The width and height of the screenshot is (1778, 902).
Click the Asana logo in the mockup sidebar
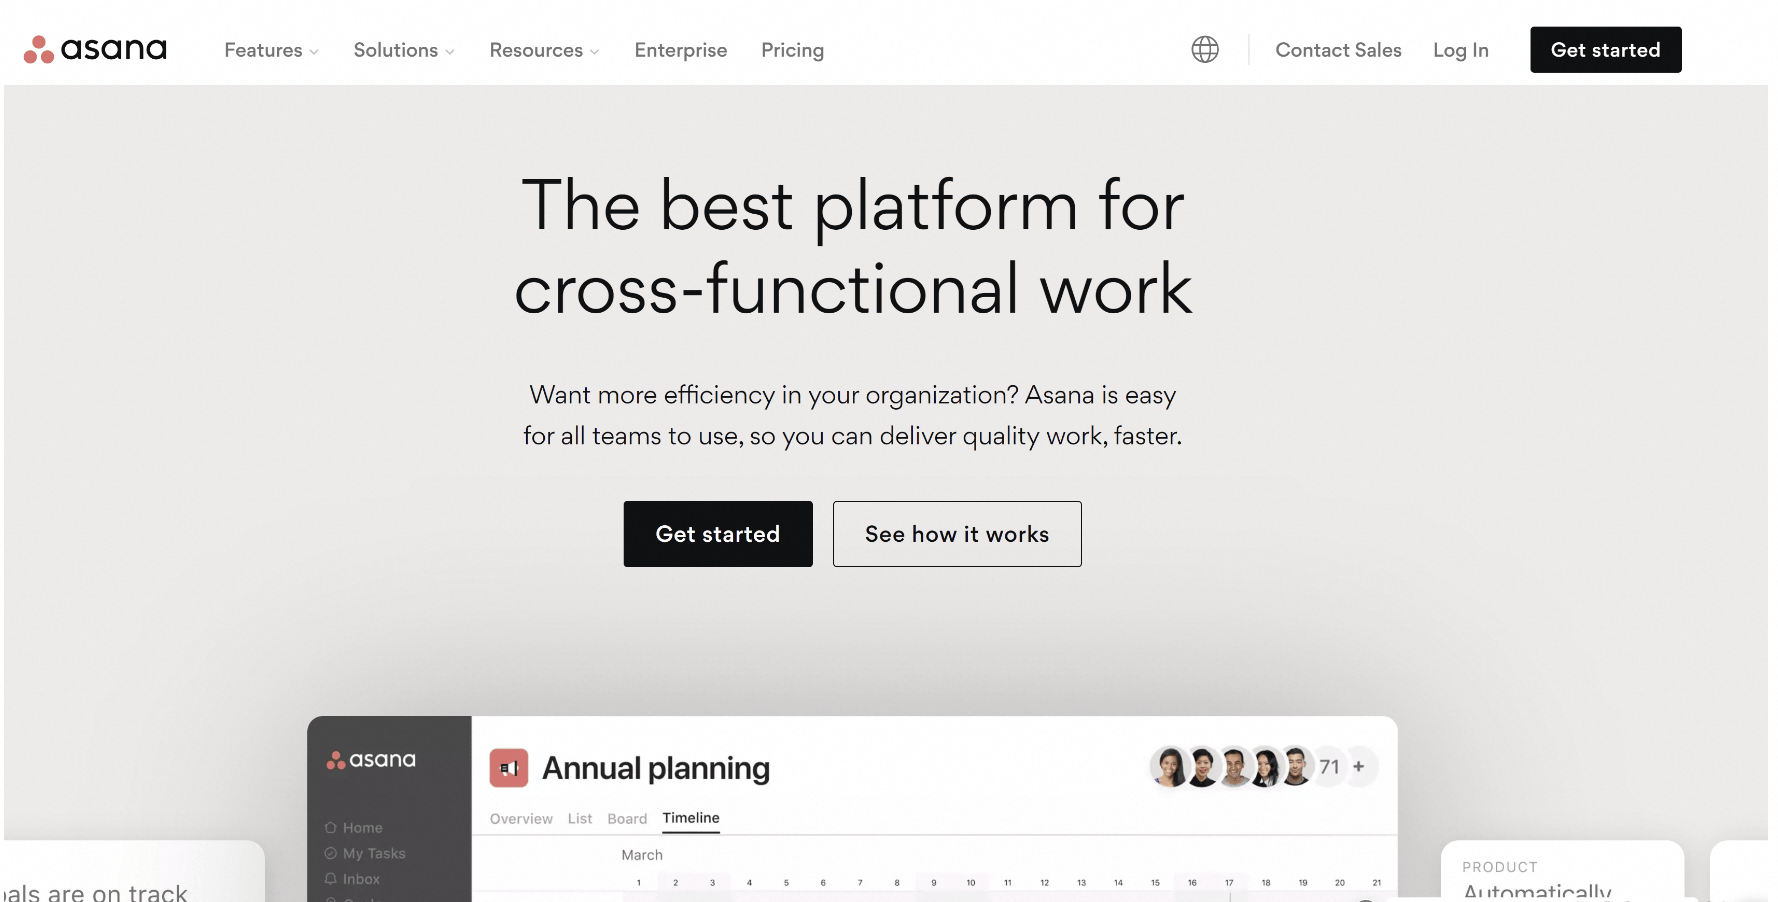(x=371, y=760)
